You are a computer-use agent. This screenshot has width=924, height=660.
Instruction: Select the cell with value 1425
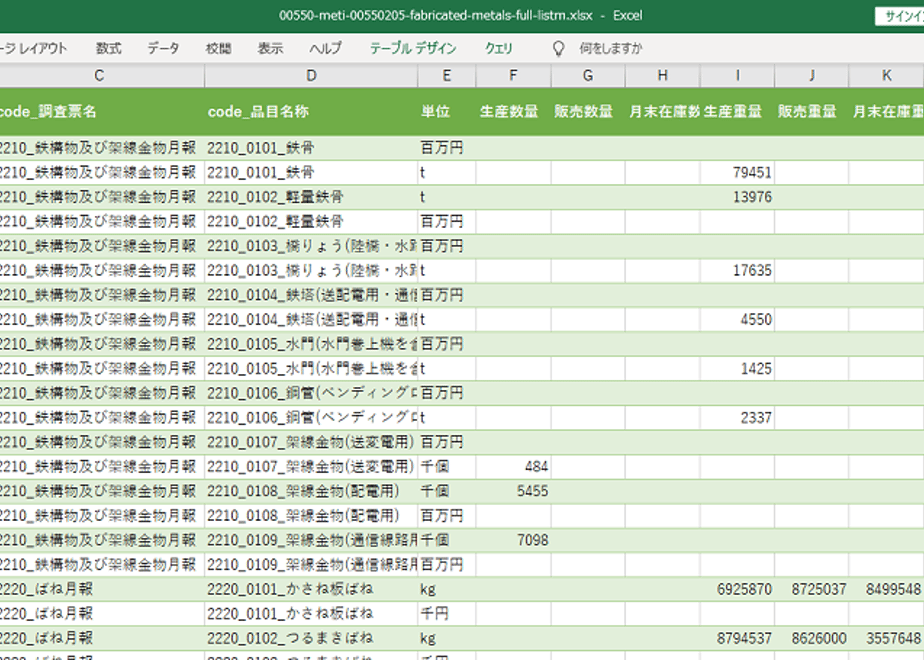[737, 369]
